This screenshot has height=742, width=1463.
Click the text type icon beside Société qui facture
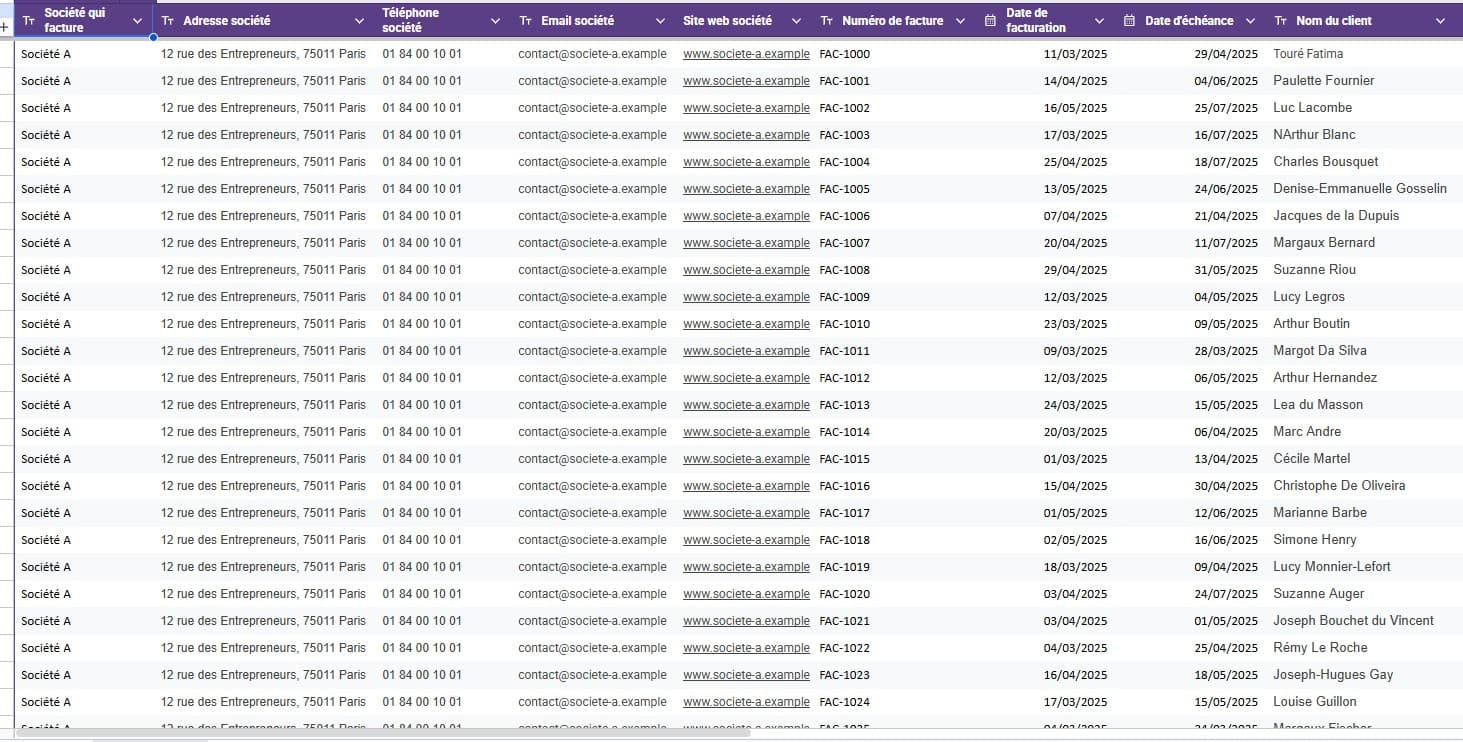pyautogui.click(x=29, y=21)
